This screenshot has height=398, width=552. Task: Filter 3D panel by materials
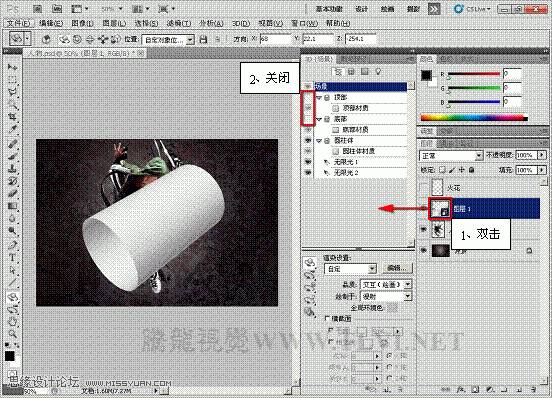(x=365, y=72)
